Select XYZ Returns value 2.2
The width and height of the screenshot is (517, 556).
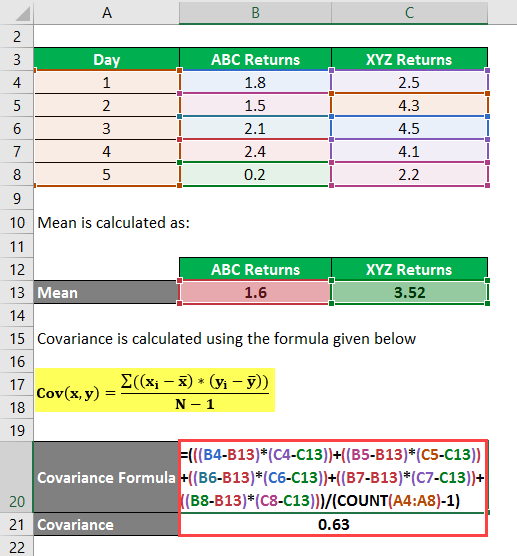pyautogui.click(x=410, y=174)
